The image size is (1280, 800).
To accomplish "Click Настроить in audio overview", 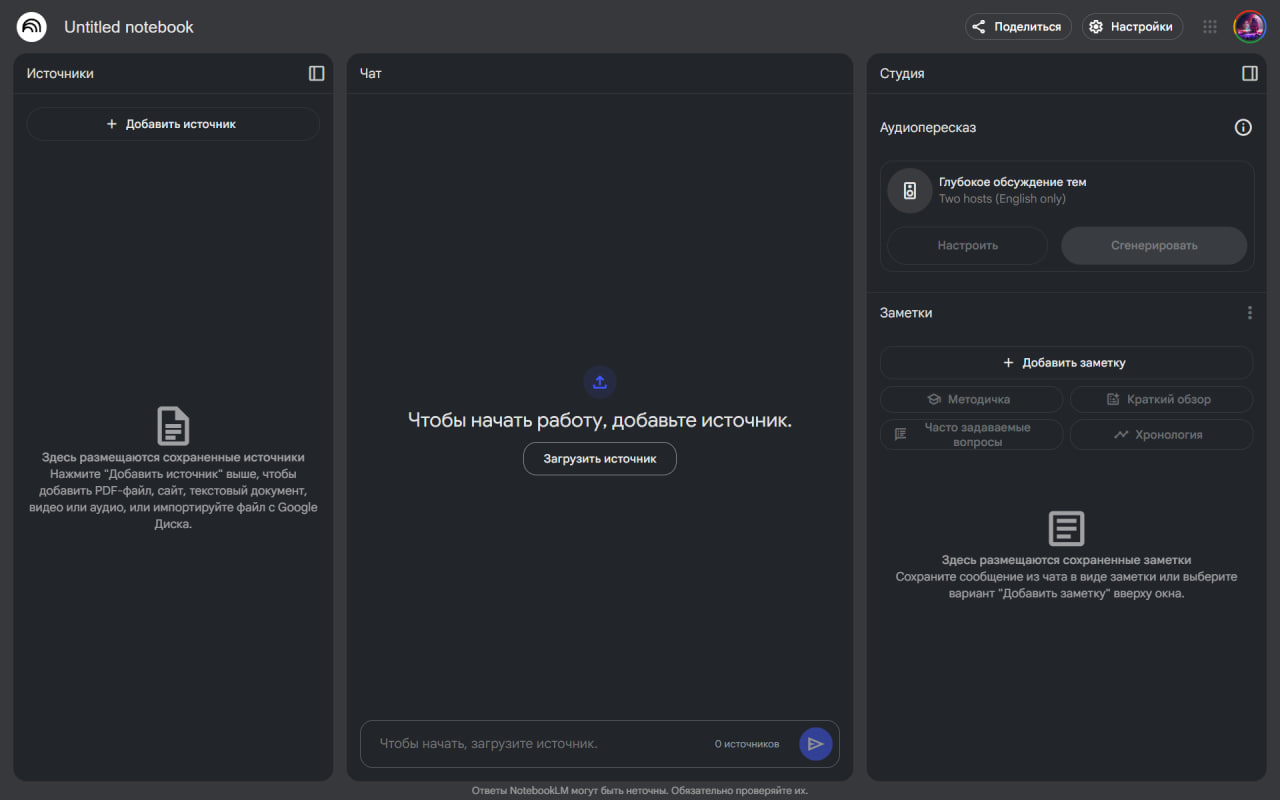I will (x=967, y=245).
